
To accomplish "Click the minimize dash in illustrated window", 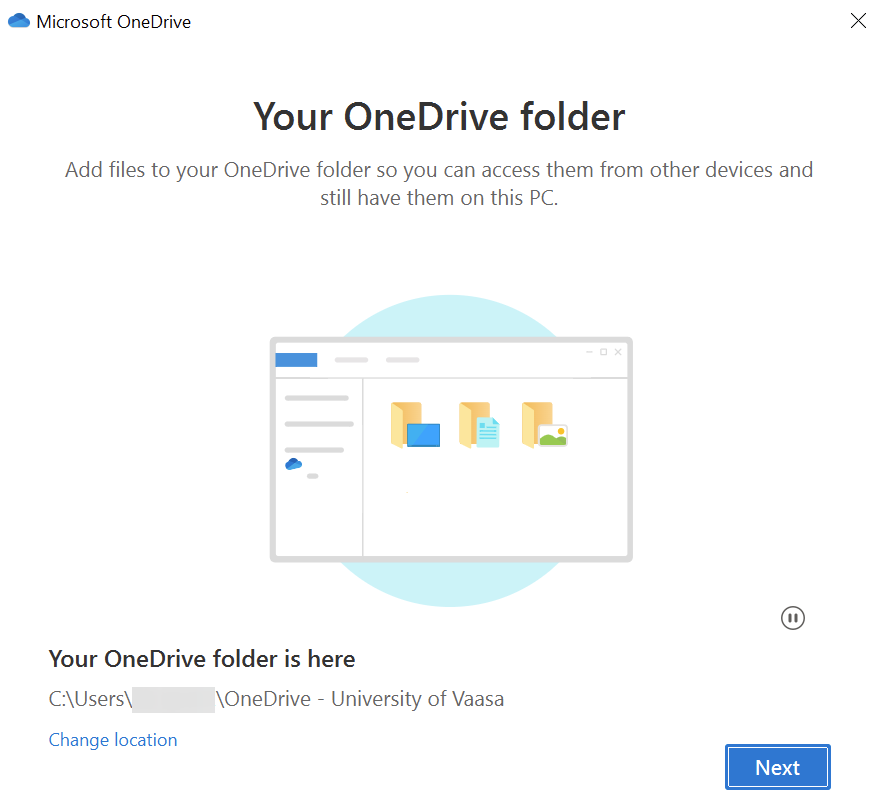I will click(x=589, y=352).
